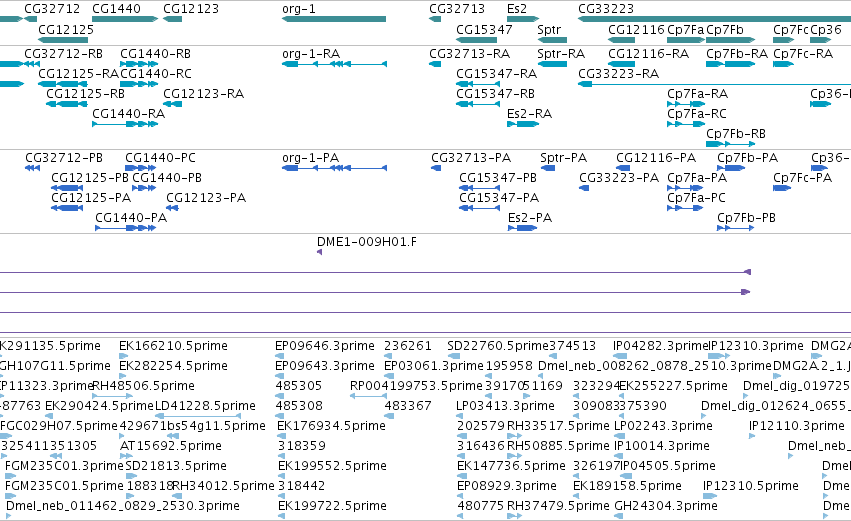Click the CG32713-RA transcript label
The image size is (851, 521).
[469, 54]
